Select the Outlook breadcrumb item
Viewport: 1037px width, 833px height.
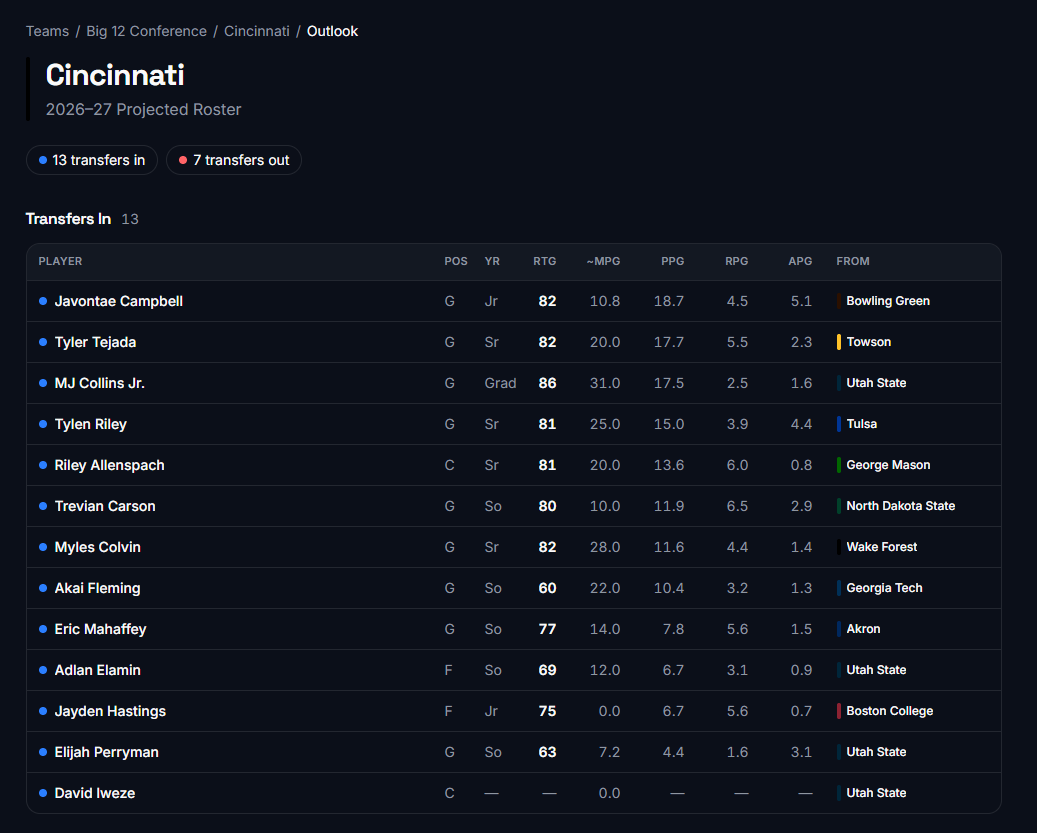click(332, 31)
